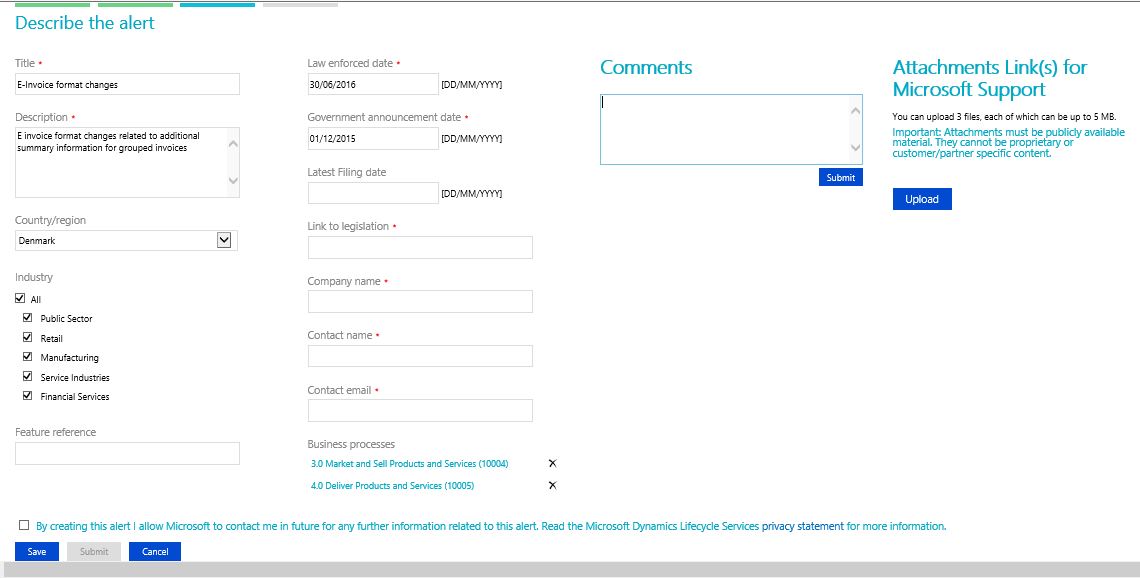This screenshot has width=1140, height=578.
Task: Remove the 4.0 Deliver Products business process
Action: coord(551,485)
